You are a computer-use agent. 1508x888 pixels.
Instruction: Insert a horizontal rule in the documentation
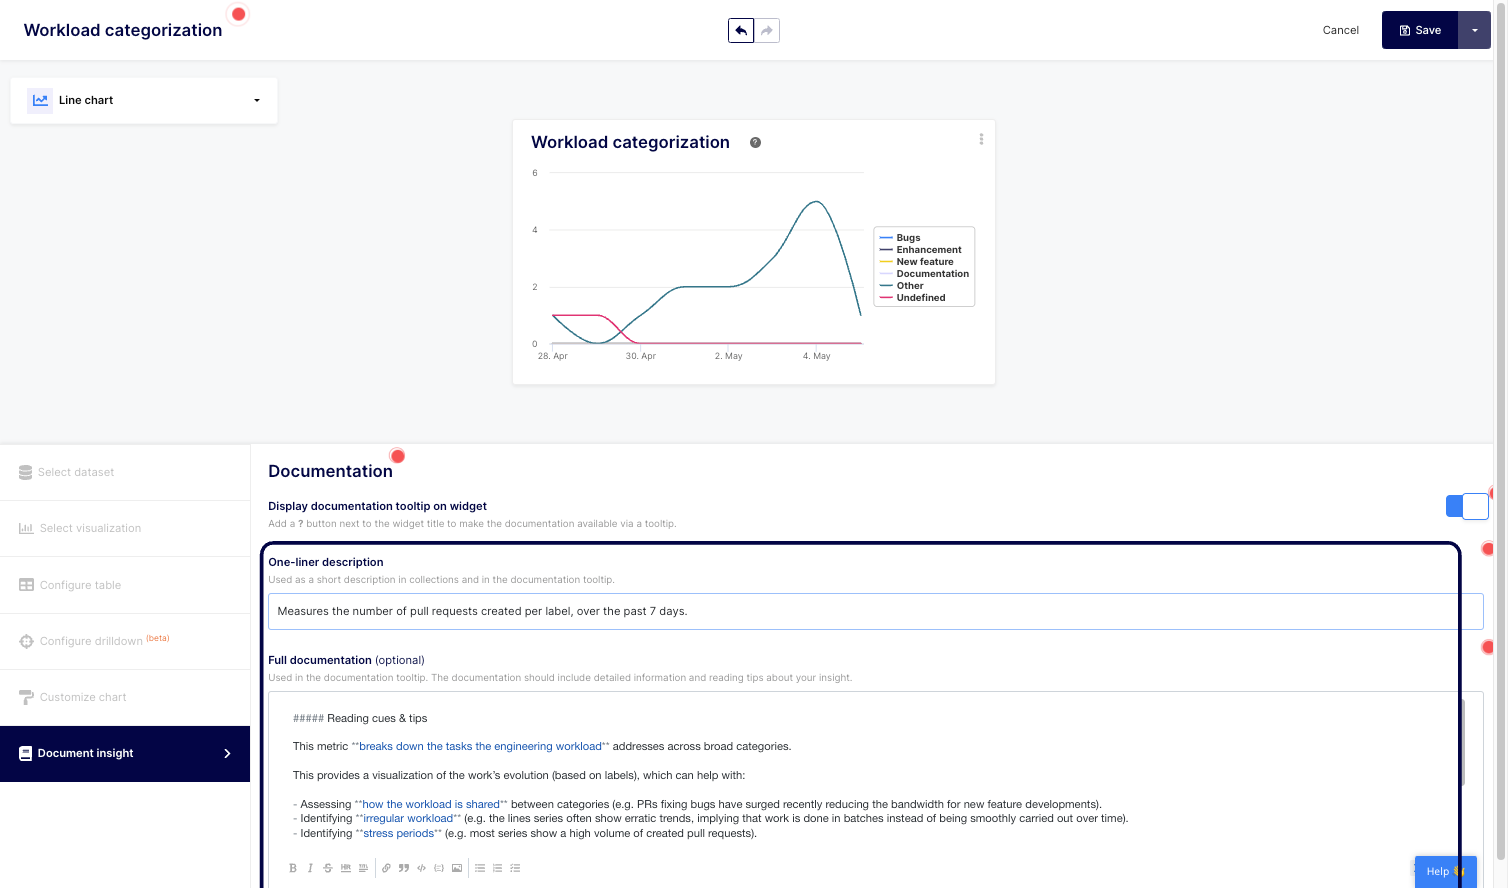tap(345, 868)
